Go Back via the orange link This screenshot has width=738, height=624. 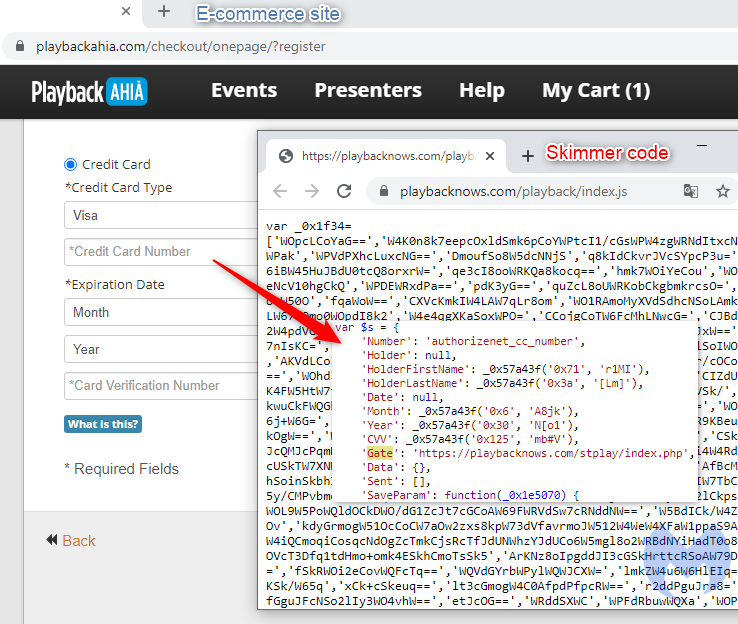tap(79, 541)
